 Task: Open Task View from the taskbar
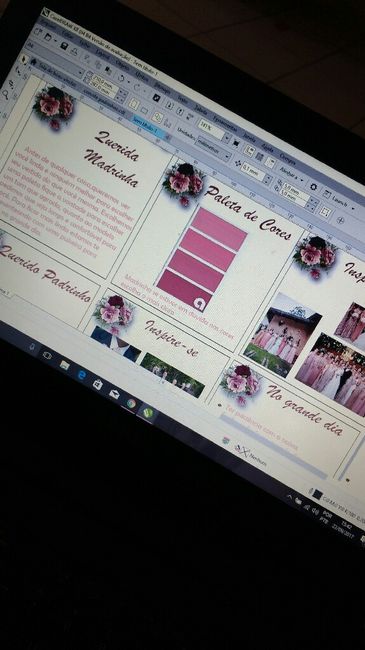click(47, 356)
